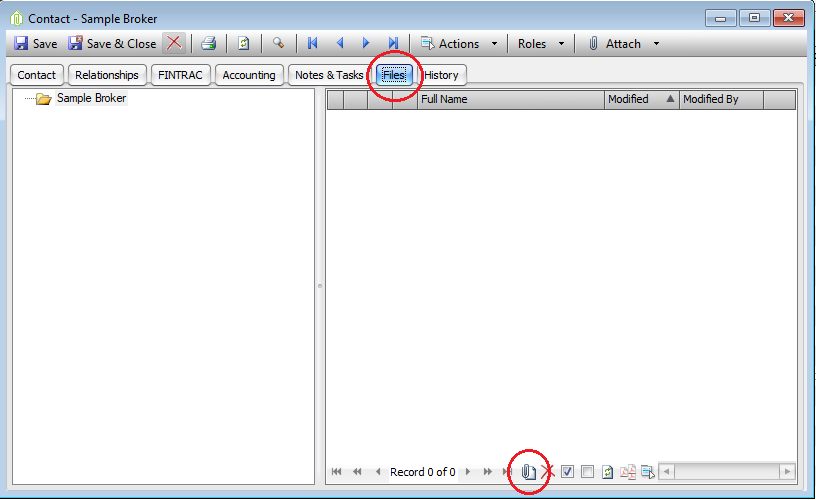Image resolution: width=816 pixels, height=500 pixels.
Task: Click the printer icon in toolbar
Action: click(x=209, y=43)
